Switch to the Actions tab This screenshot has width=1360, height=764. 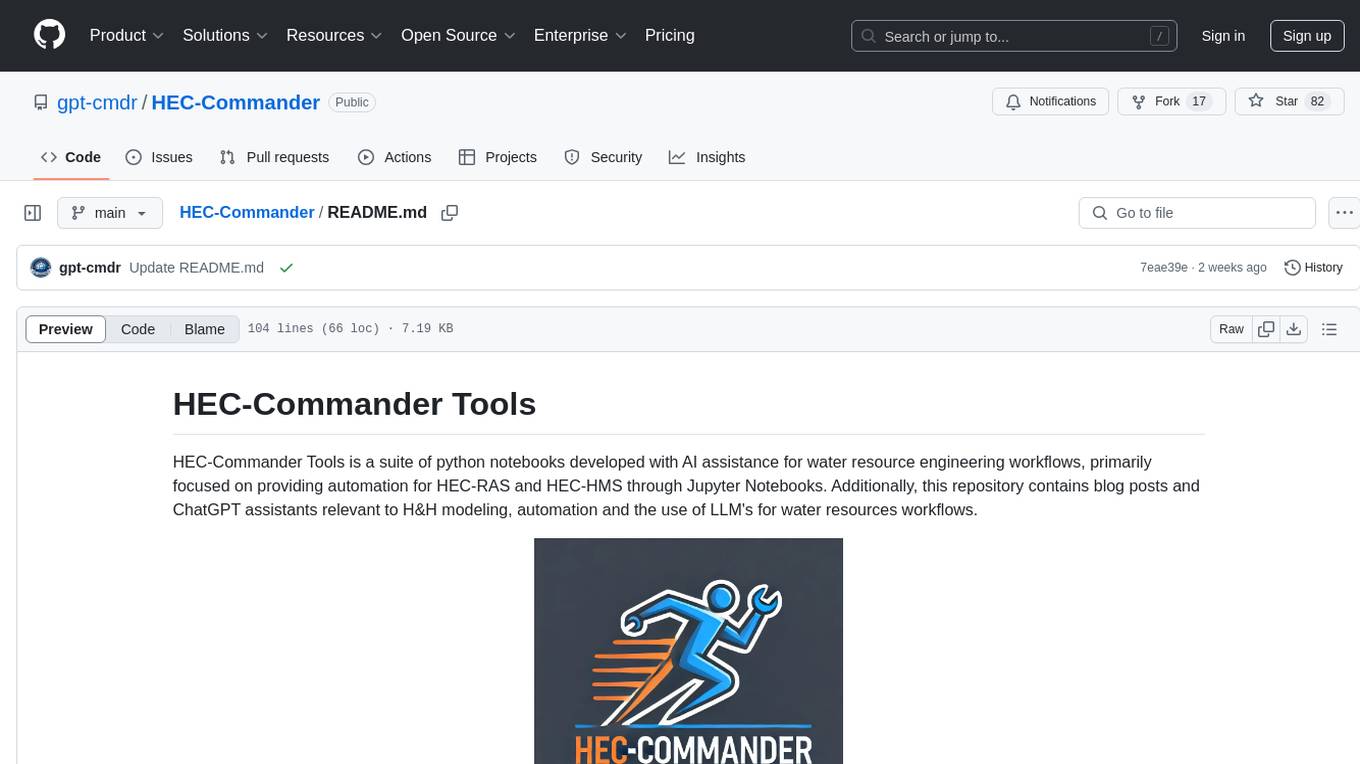tap(394, 157)
